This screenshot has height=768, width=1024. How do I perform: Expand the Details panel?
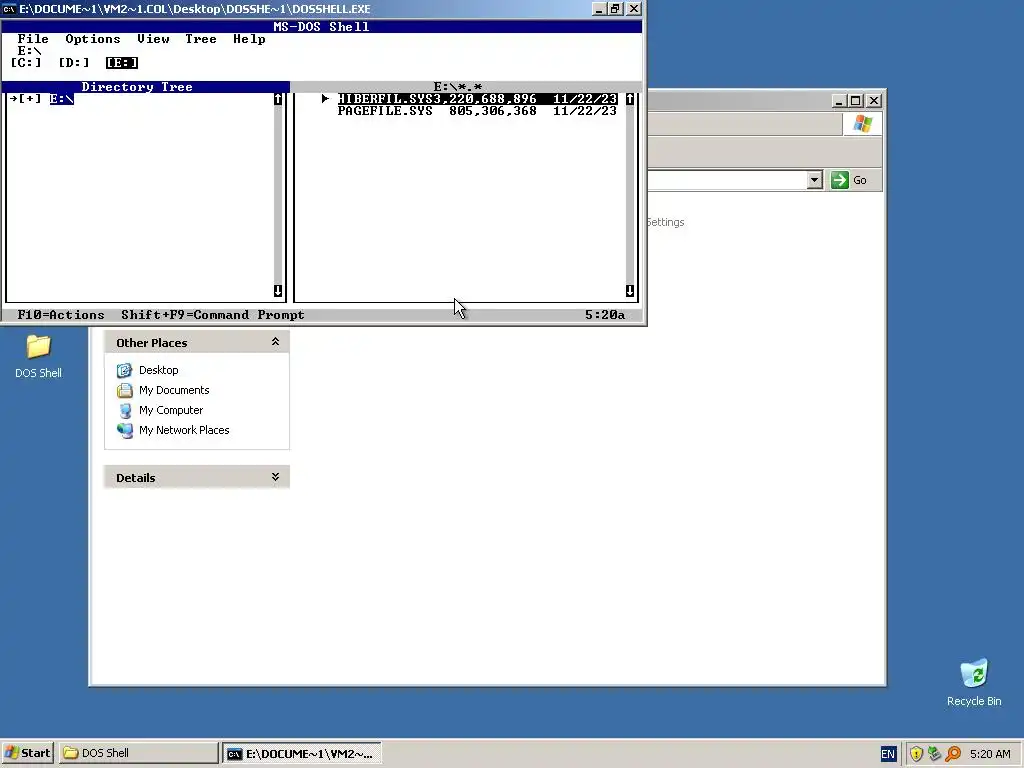(276, 477)
